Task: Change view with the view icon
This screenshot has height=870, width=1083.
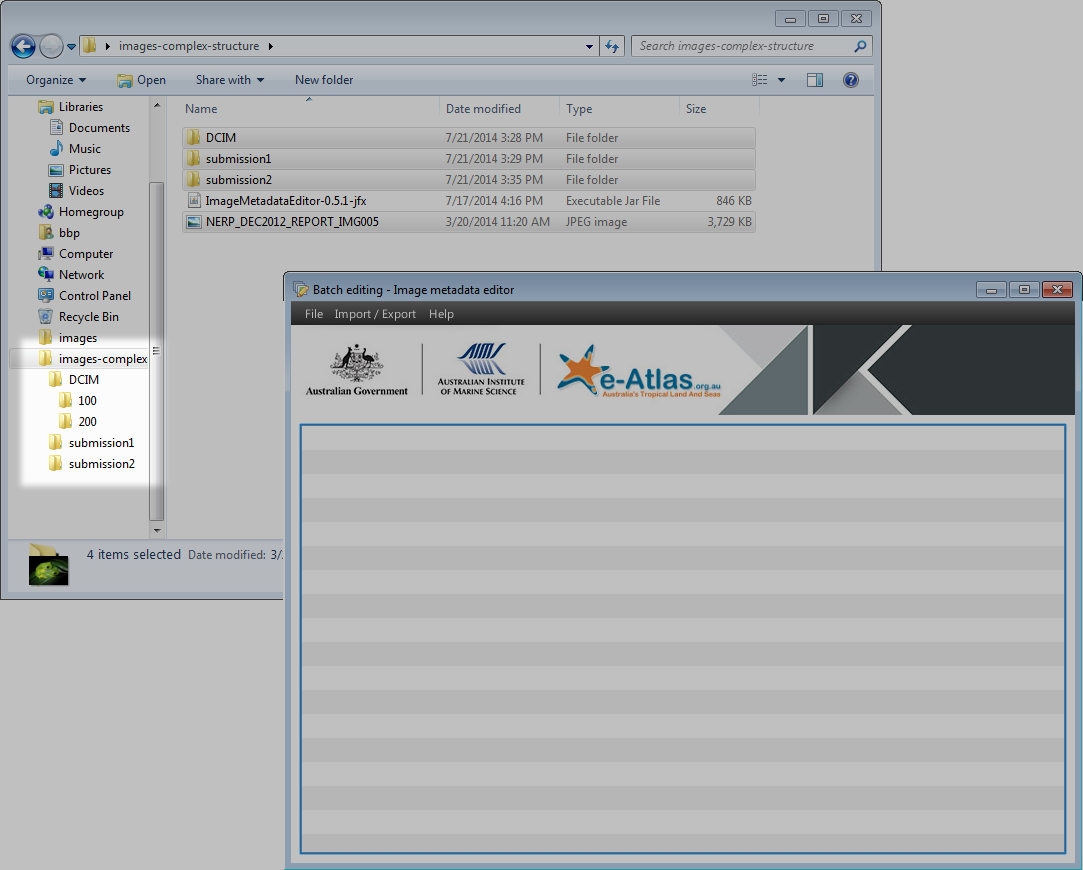Action: pos(759,80)
